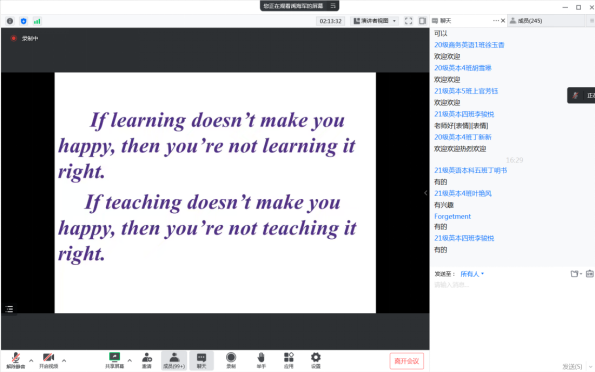Image resolution: width=595 pixels, height=372 pixels.
Task: Raise hand using hand icon
Action: click(x=261, y=360)
